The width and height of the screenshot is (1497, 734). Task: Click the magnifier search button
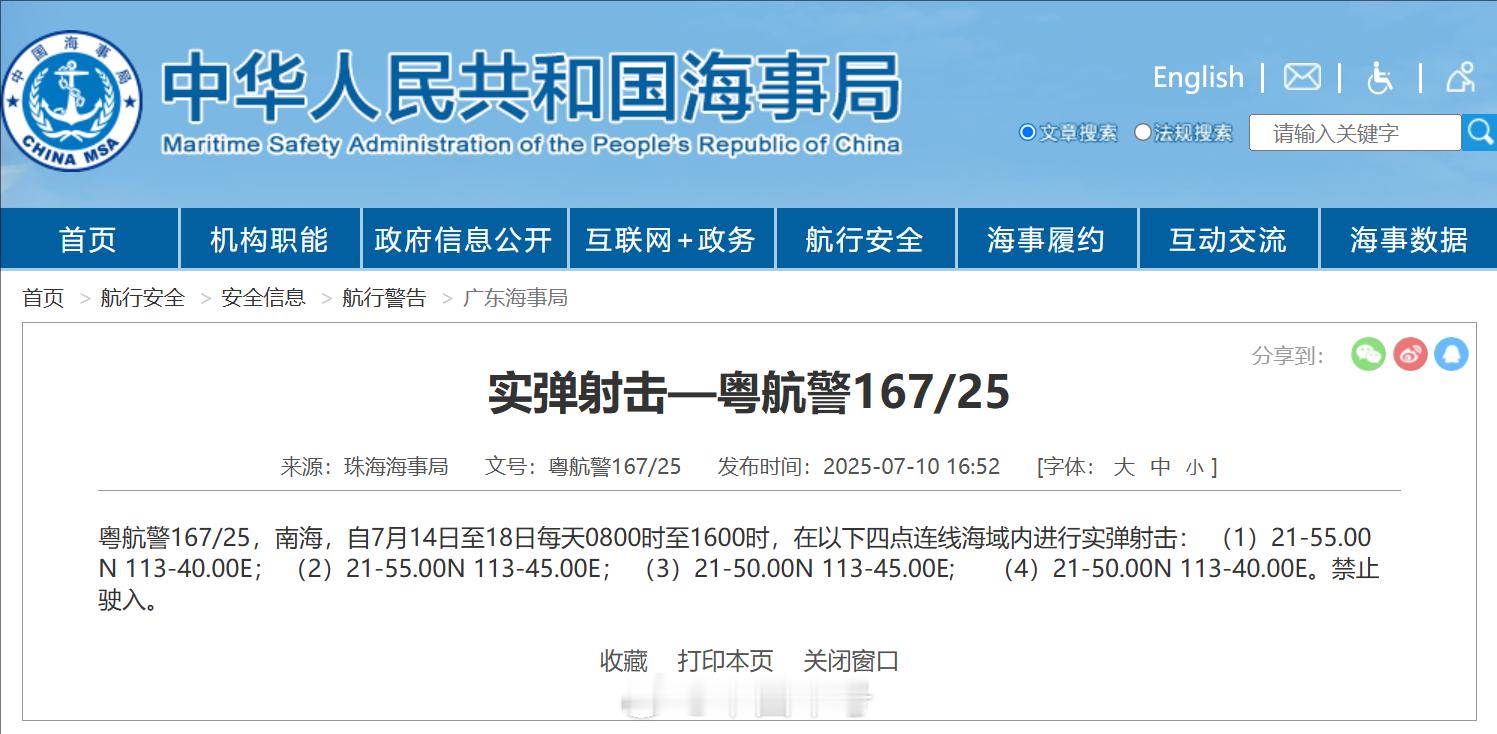tap(1479, 132)
